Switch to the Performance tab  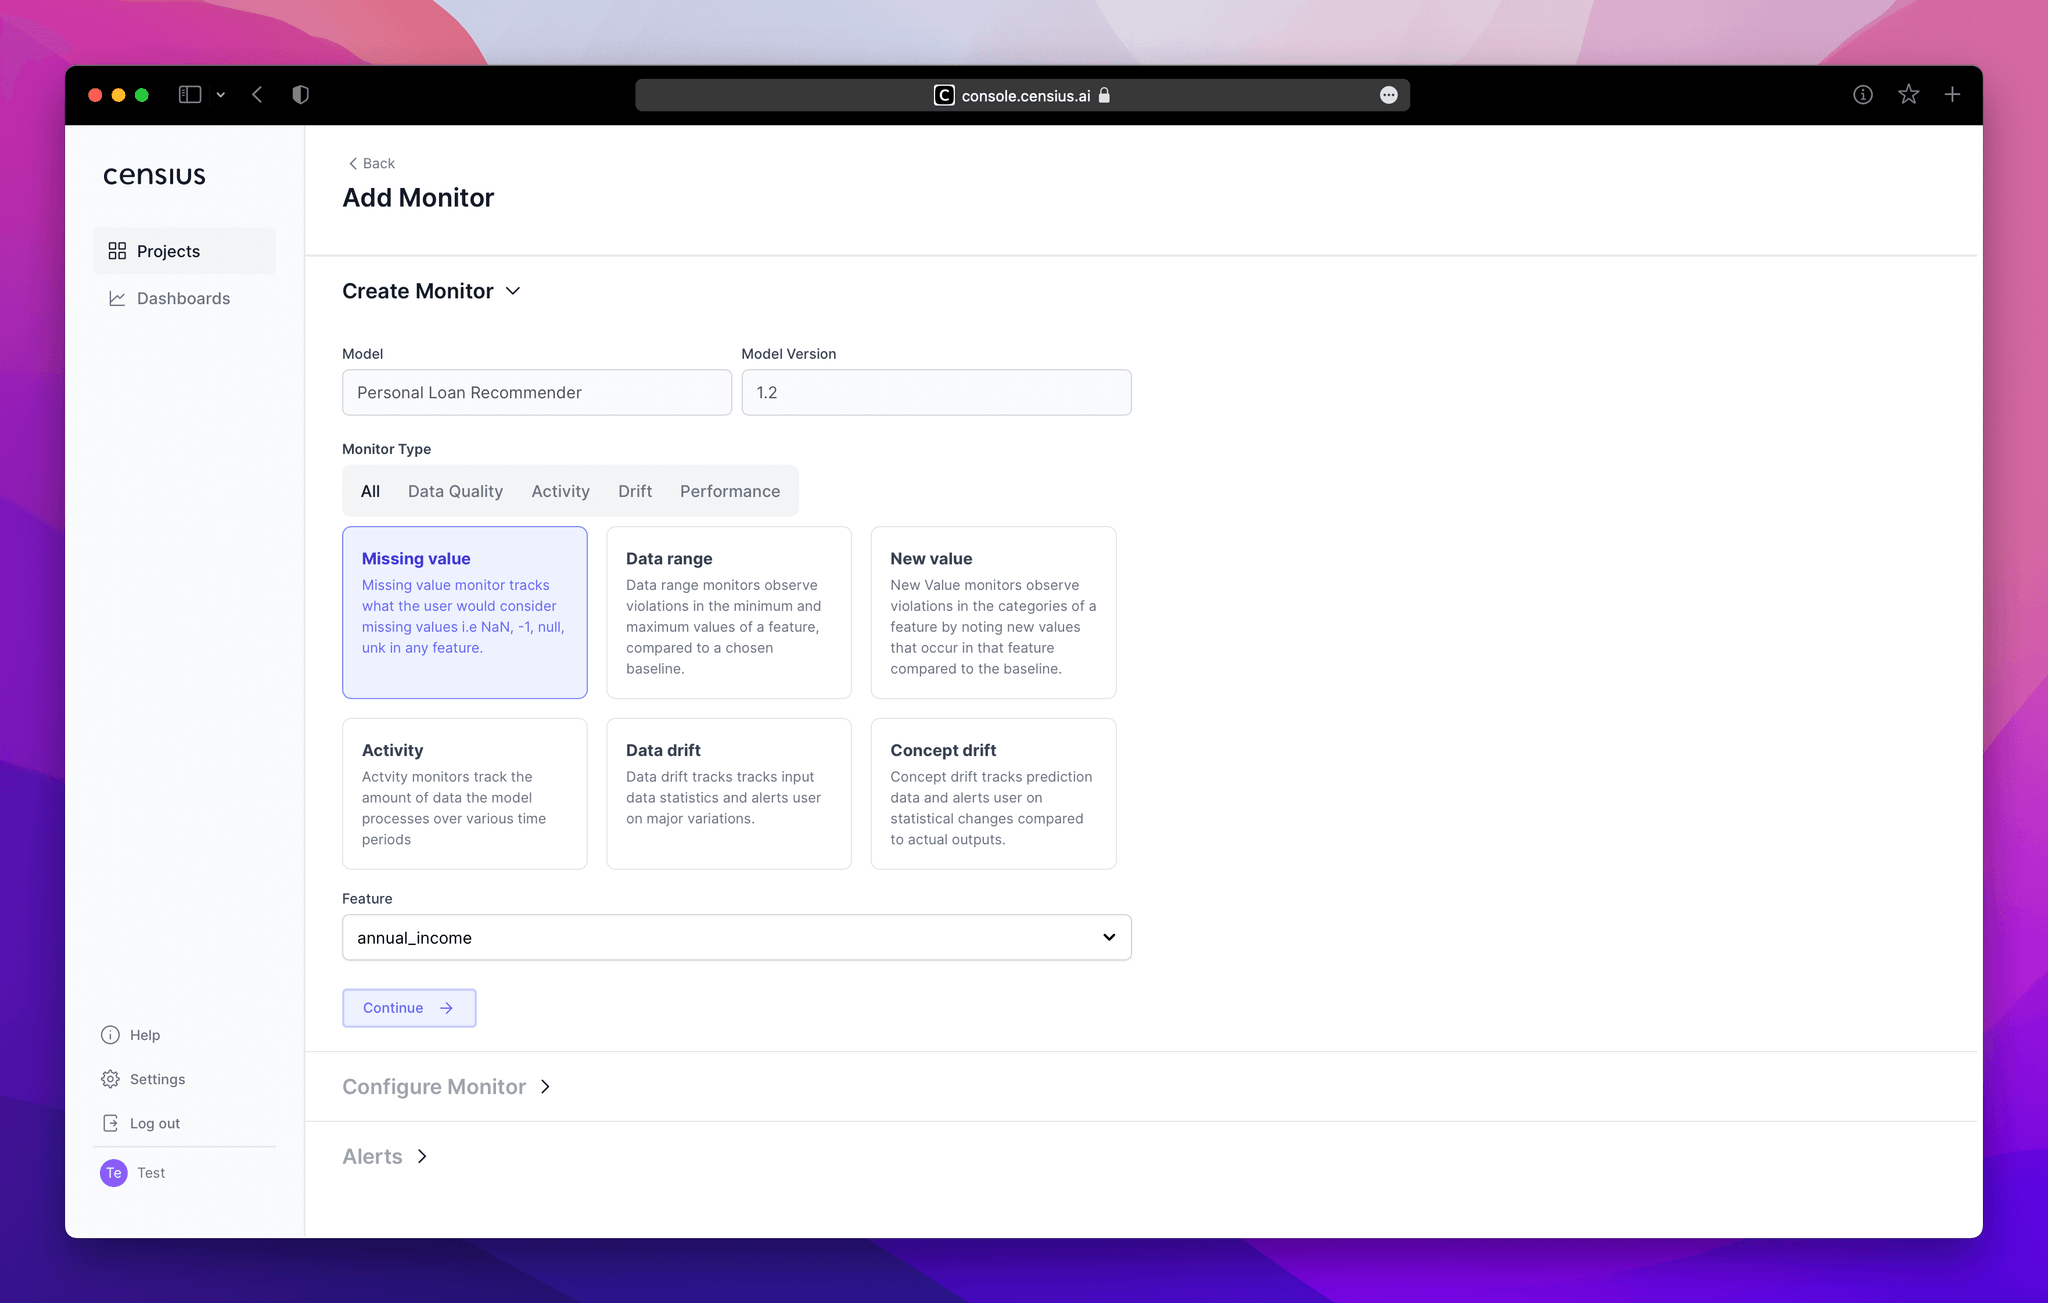click(729, 491)
